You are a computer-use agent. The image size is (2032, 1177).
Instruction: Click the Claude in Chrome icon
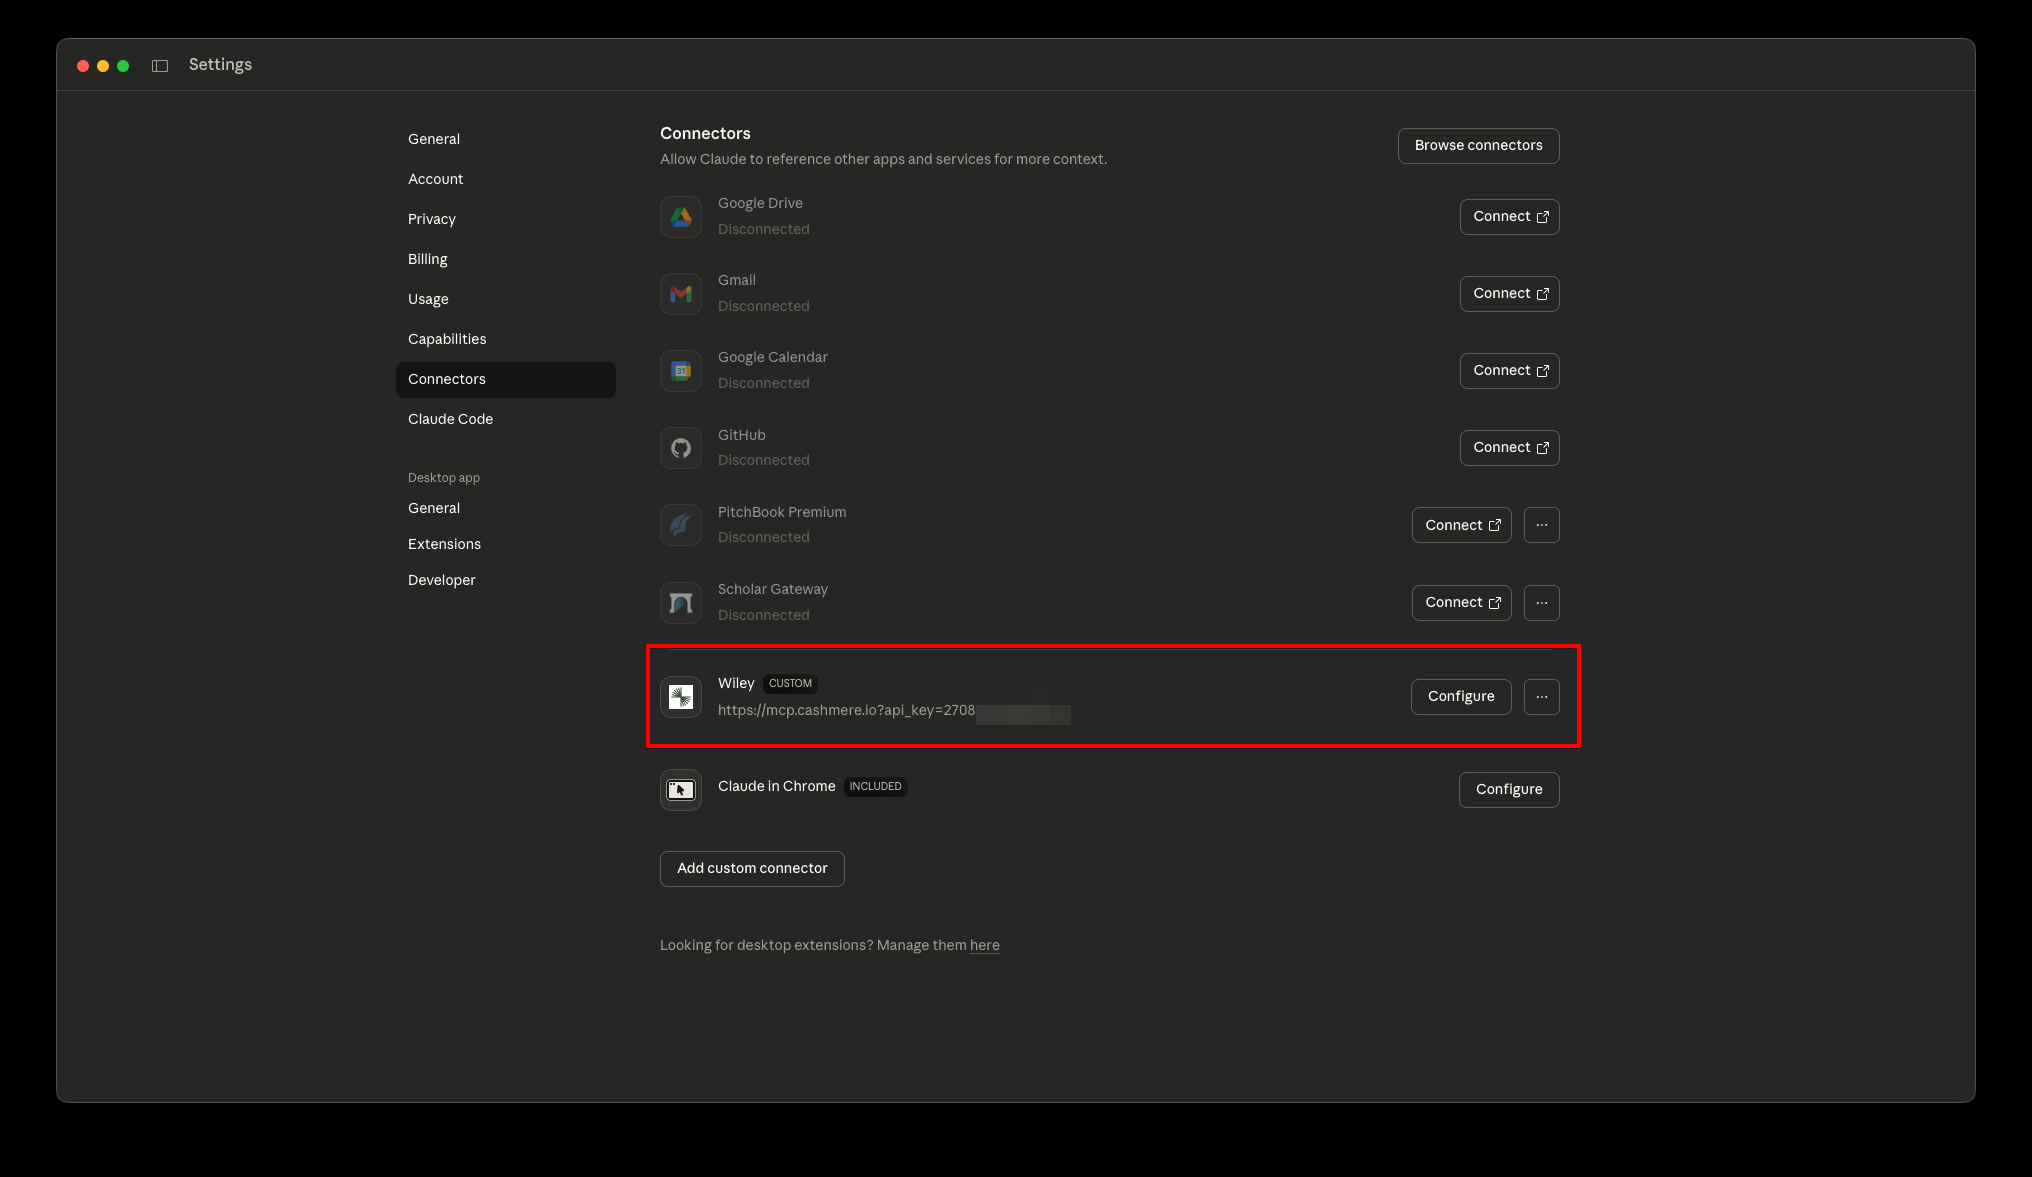click(681, 790)
